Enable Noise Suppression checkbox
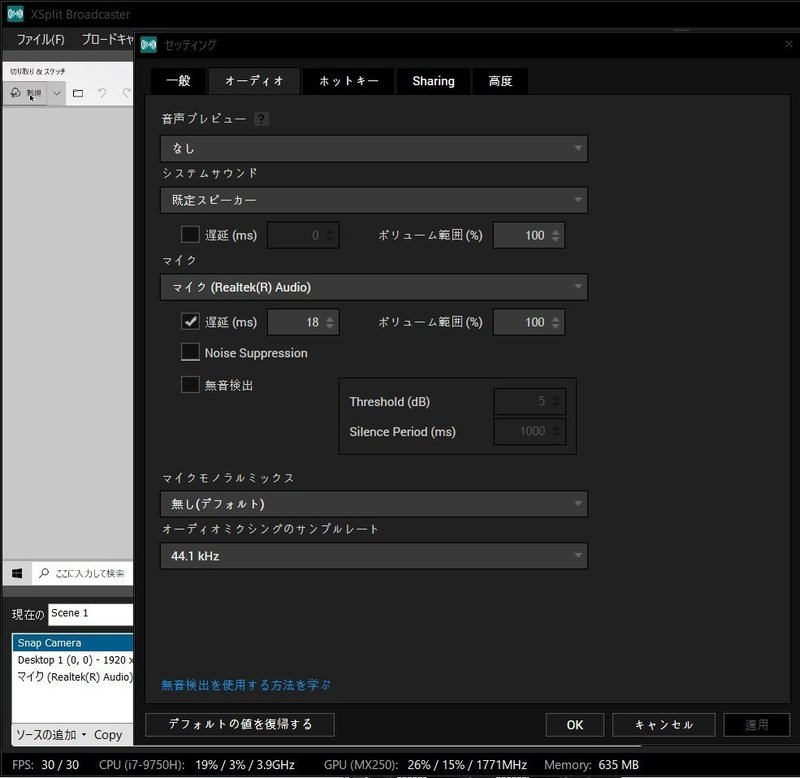The height and width of the screenshot is (778, 800). click(x=190, y=352)
